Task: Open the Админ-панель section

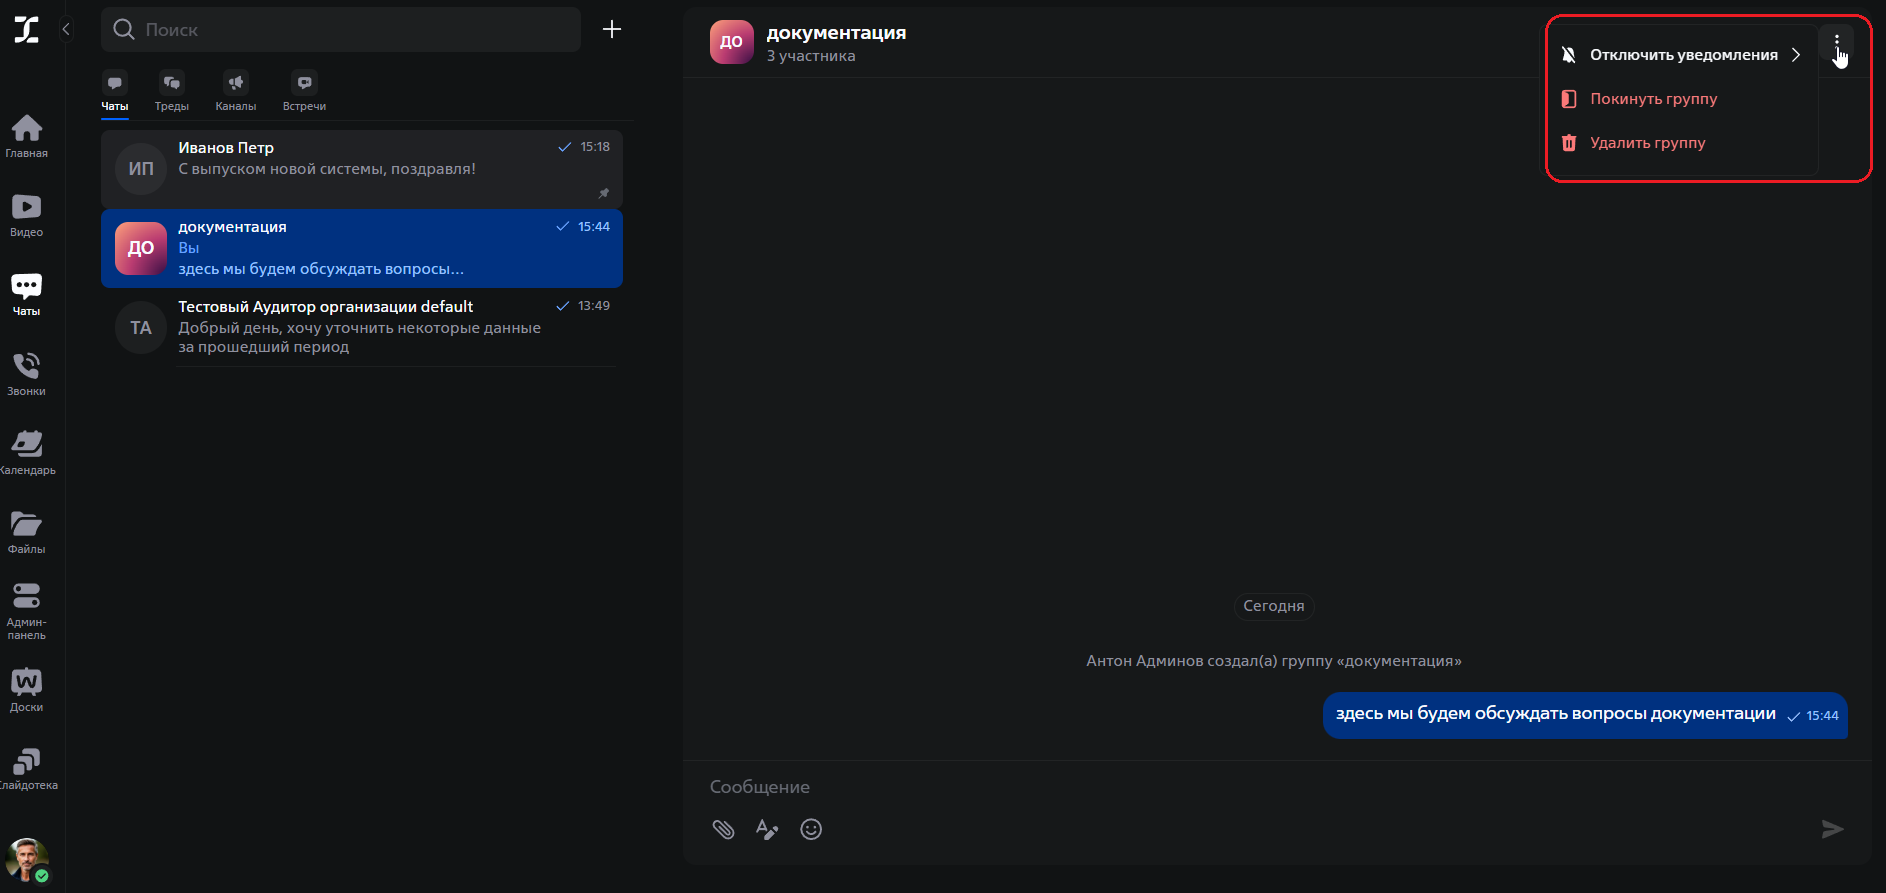Action: point(27,612)
